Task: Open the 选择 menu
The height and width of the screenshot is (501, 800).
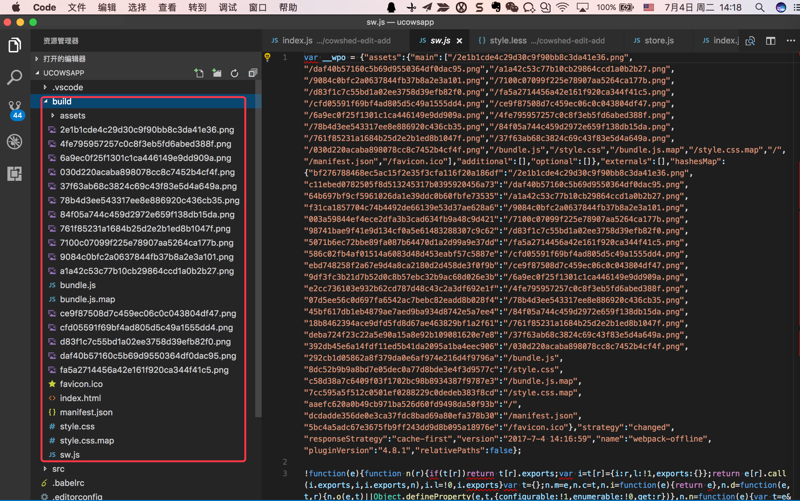Action: point(137,7)
